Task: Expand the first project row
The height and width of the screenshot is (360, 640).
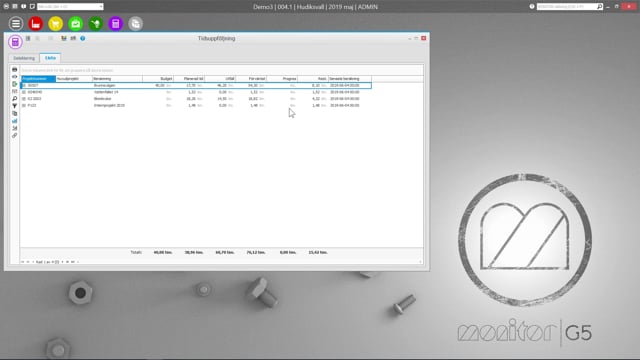Action: (24, 85)
